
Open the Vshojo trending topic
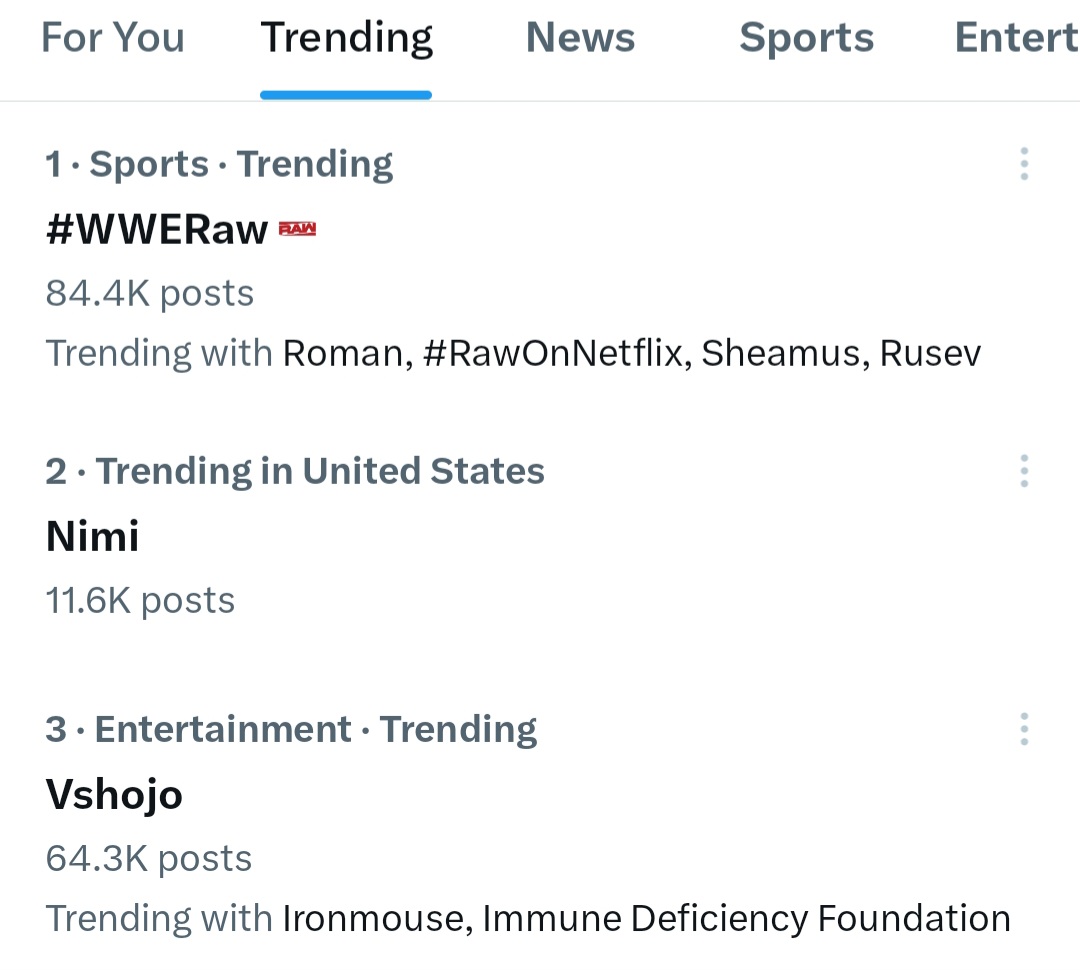(114, 795)
